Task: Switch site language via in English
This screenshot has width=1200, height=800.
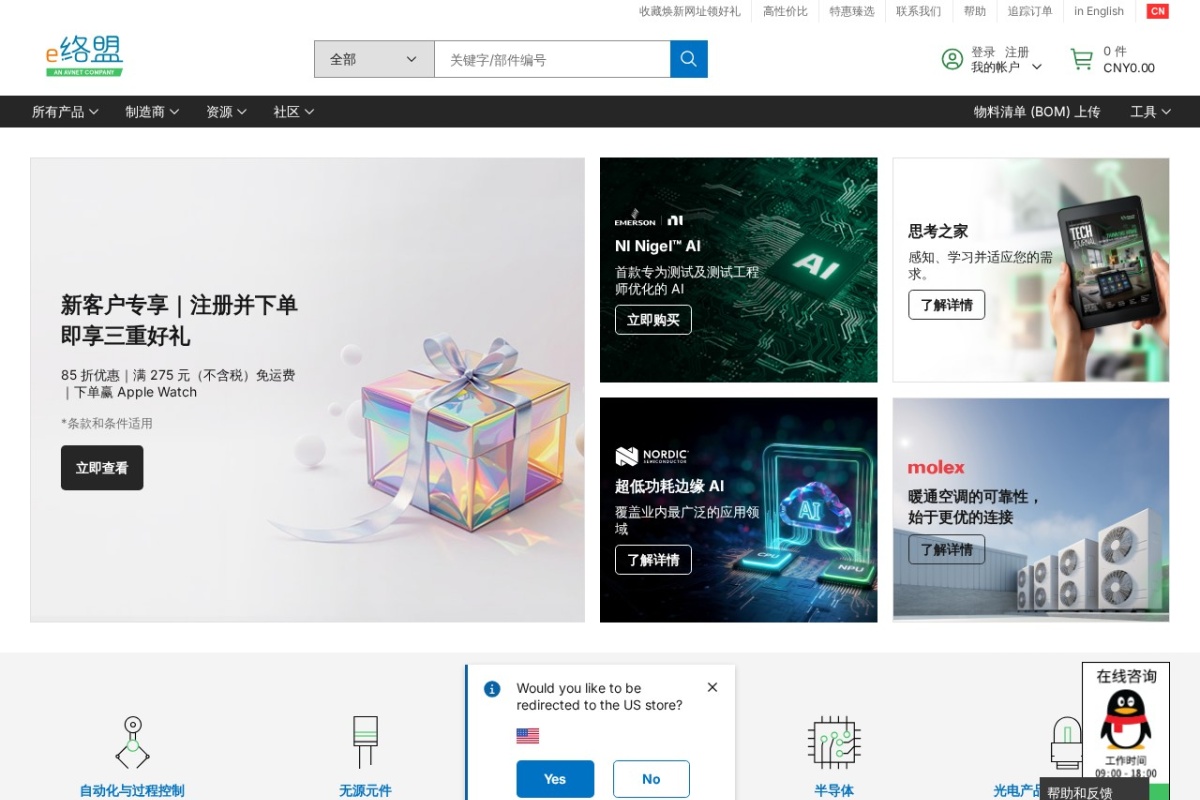Action: pos(1099,11)
